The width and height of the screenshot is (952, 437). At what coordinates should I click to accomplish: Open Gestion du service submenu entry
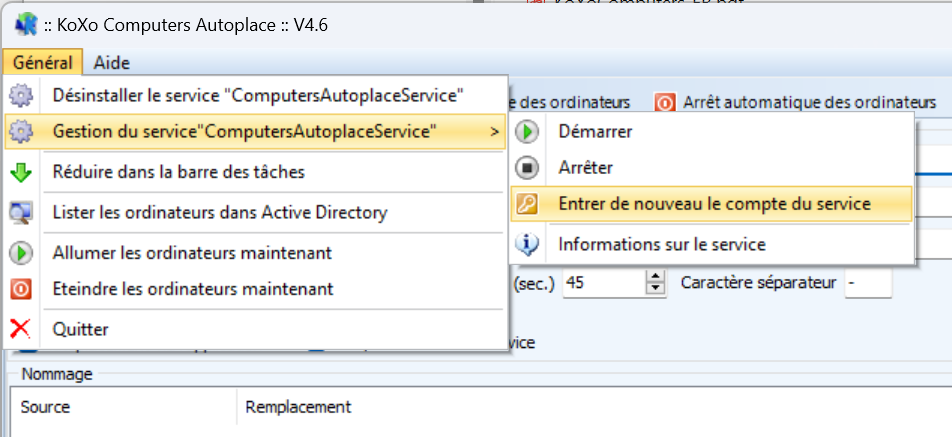click(x=255, y=131)
